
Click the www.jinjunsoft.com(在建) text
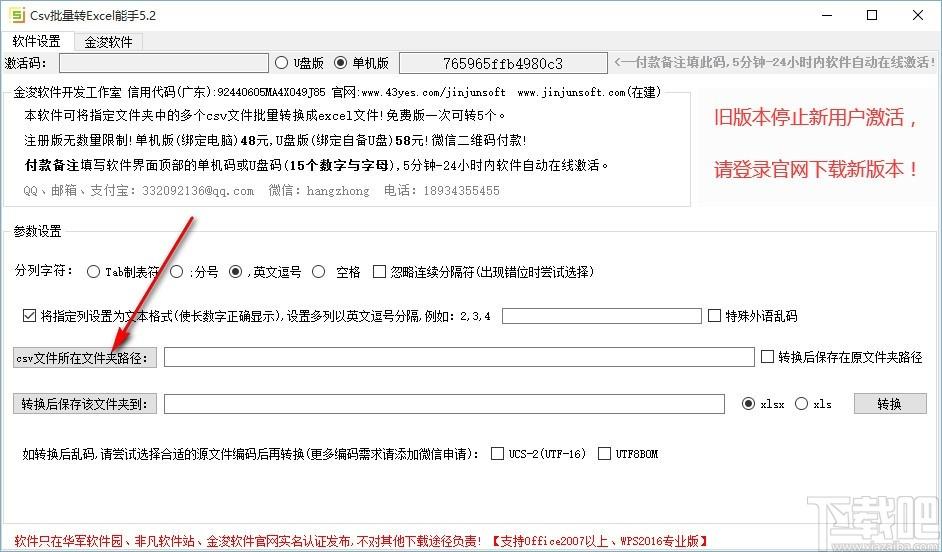tap(589, 93)
